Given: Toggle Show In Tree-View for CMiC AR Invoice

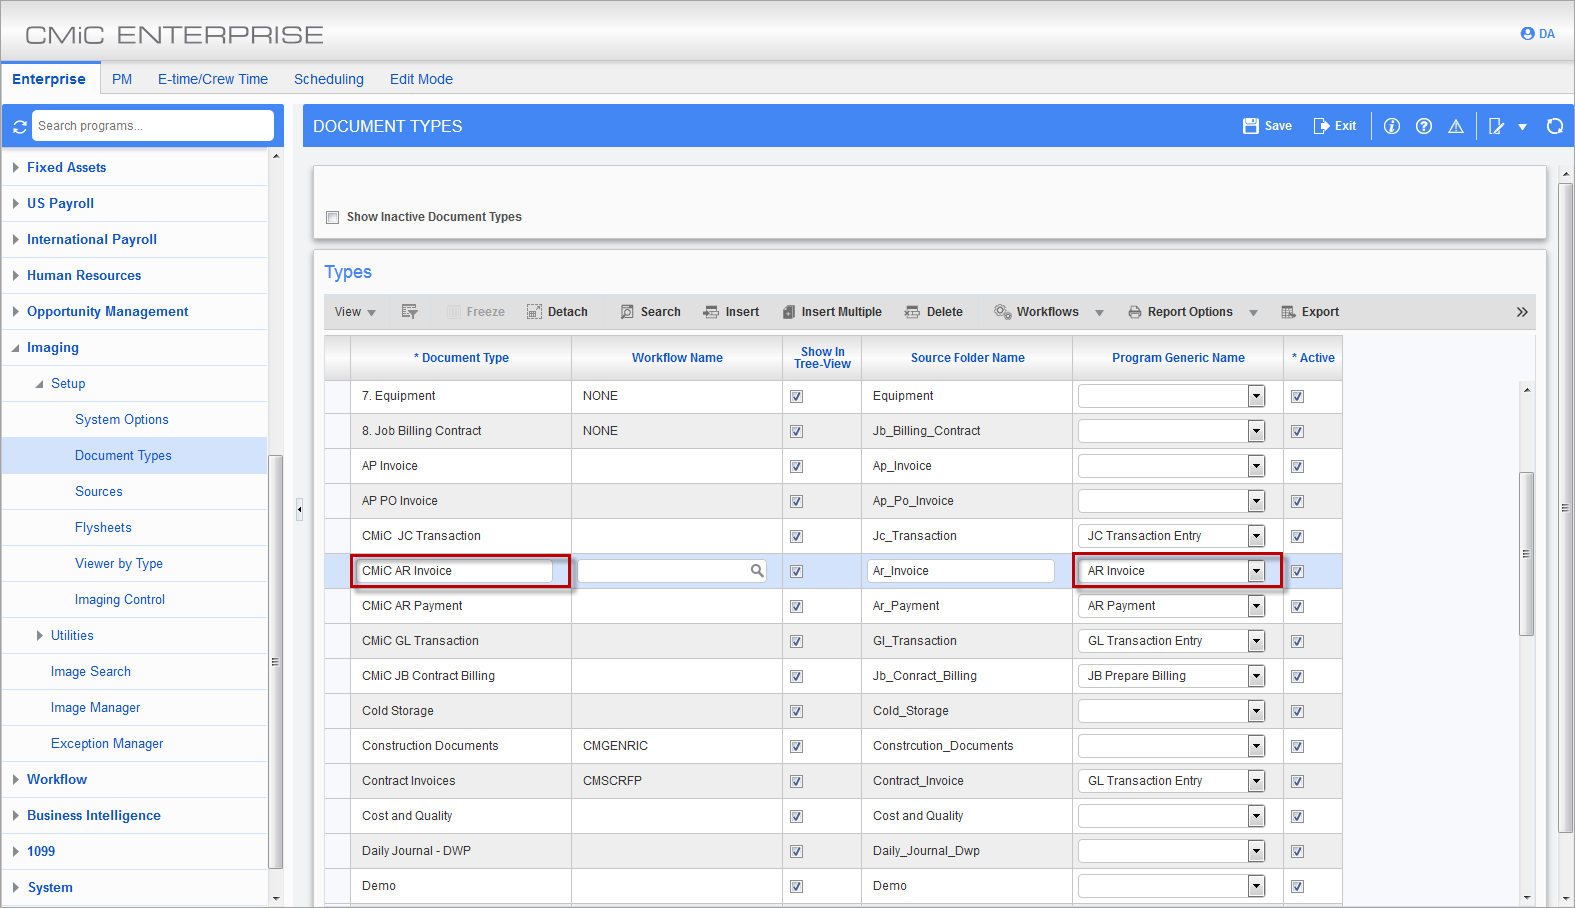Looking at the screenshot, I should [797, 571].
